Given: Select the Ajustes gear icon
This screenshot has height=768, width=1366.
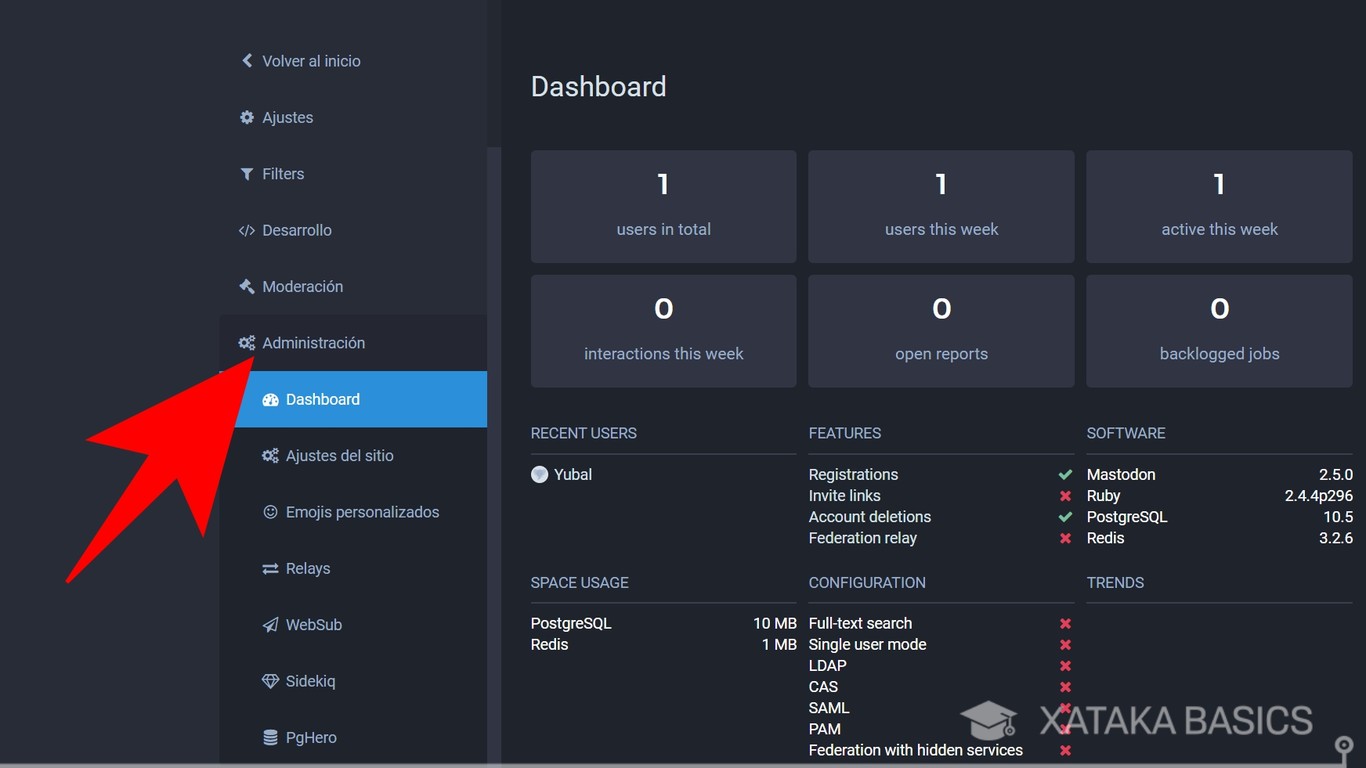Looking at the screenshot, I should point(246,117).
